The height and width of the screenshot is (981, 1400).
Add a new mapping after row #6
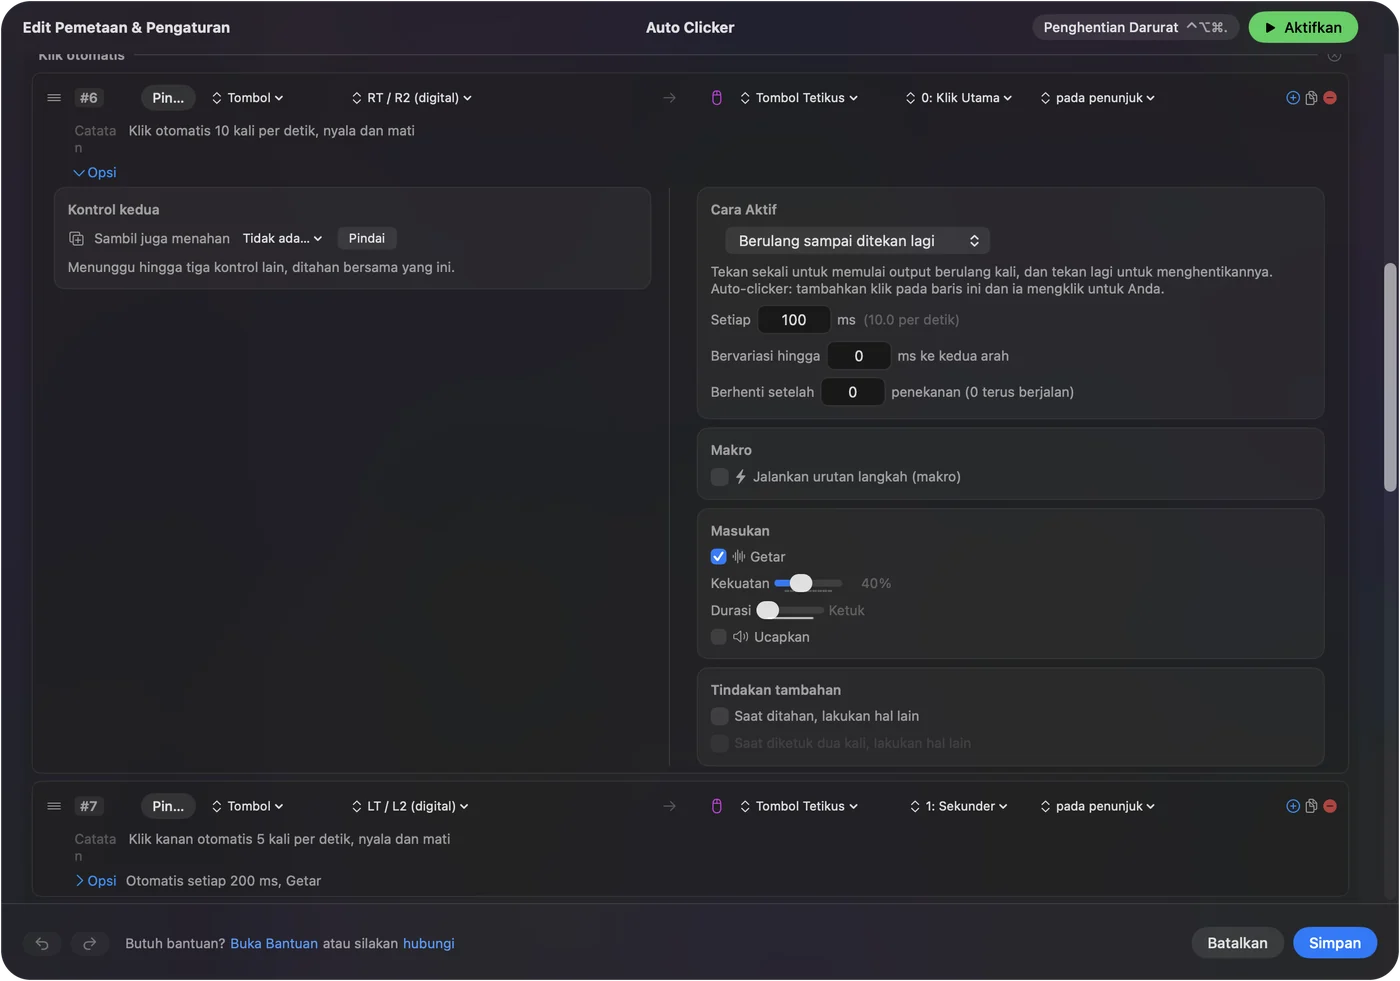(1293, 98)
